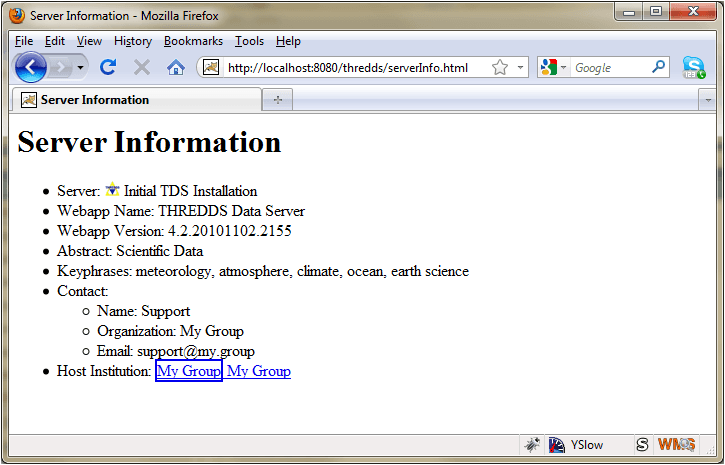Click the first My Group host link

(x=189, y=371)
